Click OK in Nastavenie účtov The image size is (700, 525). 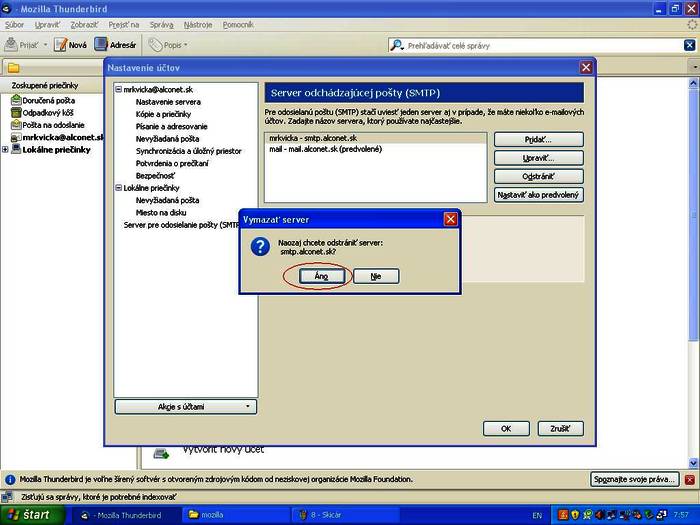[x=506, y=429]
